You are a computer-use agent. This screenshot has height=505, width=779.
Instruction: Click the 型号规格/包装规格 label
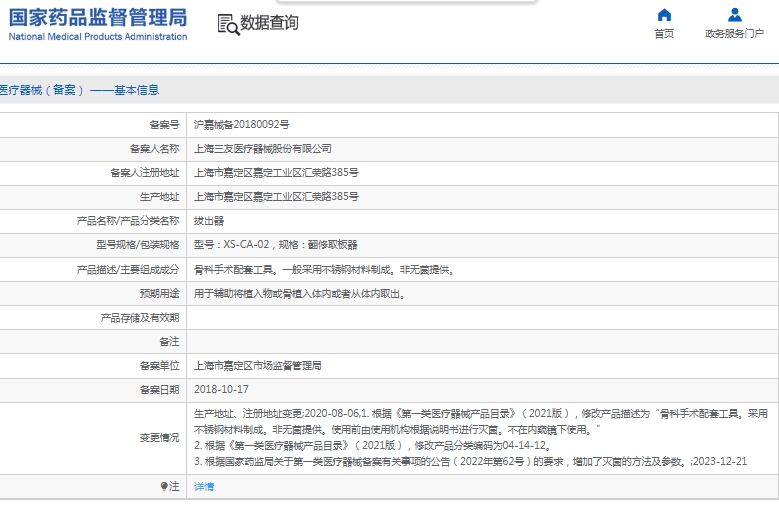(138, 245)
